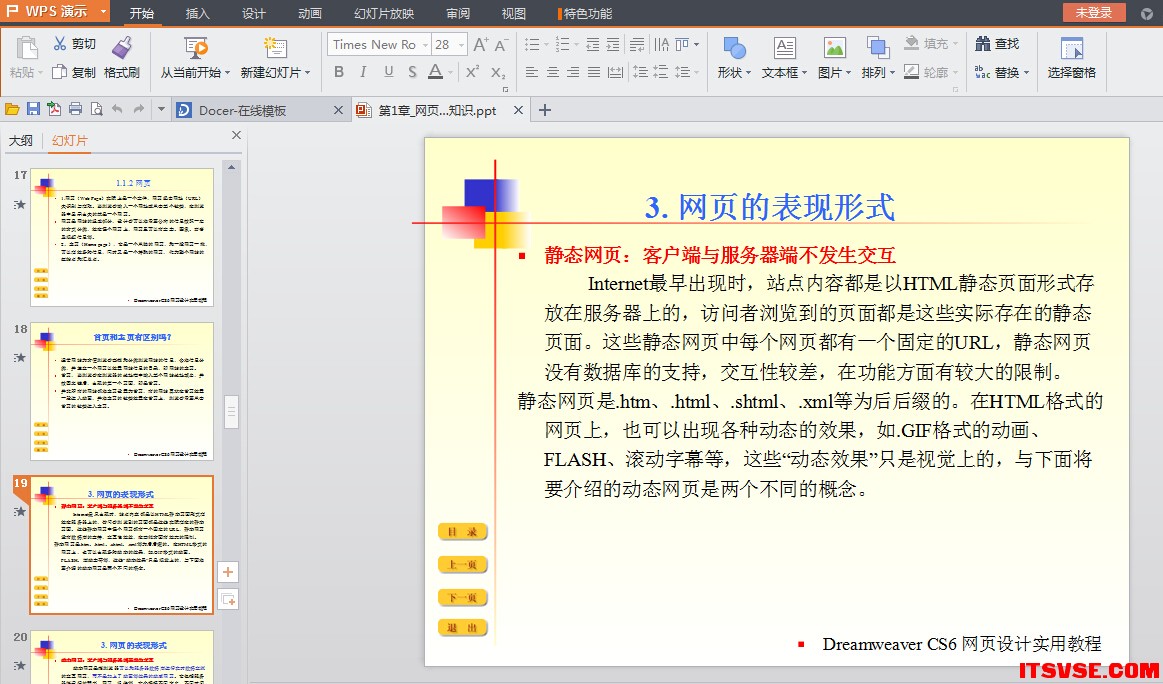The height and width of the screenshot is (684, 1163).
Task: Click the 退出 button on slide
Action: [x=463, y=628]
